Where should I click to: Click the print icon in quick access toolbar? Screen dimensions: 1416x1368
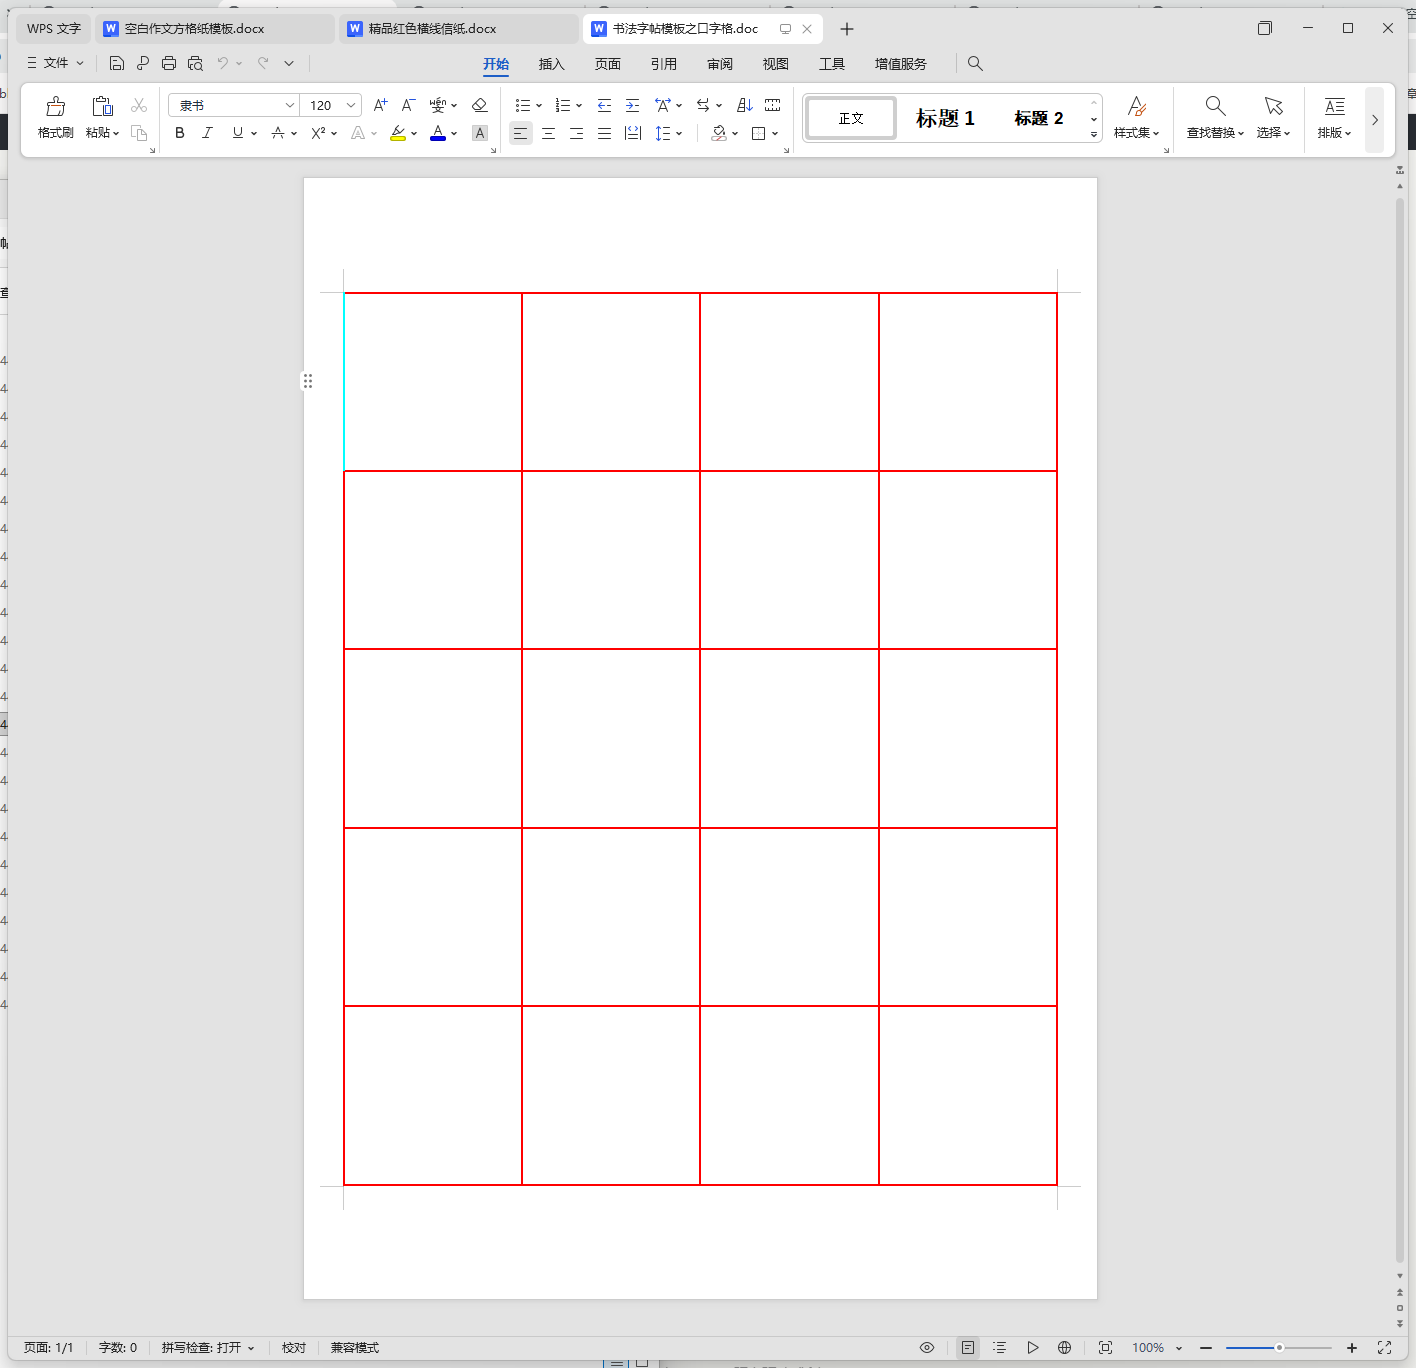(169, 63)
